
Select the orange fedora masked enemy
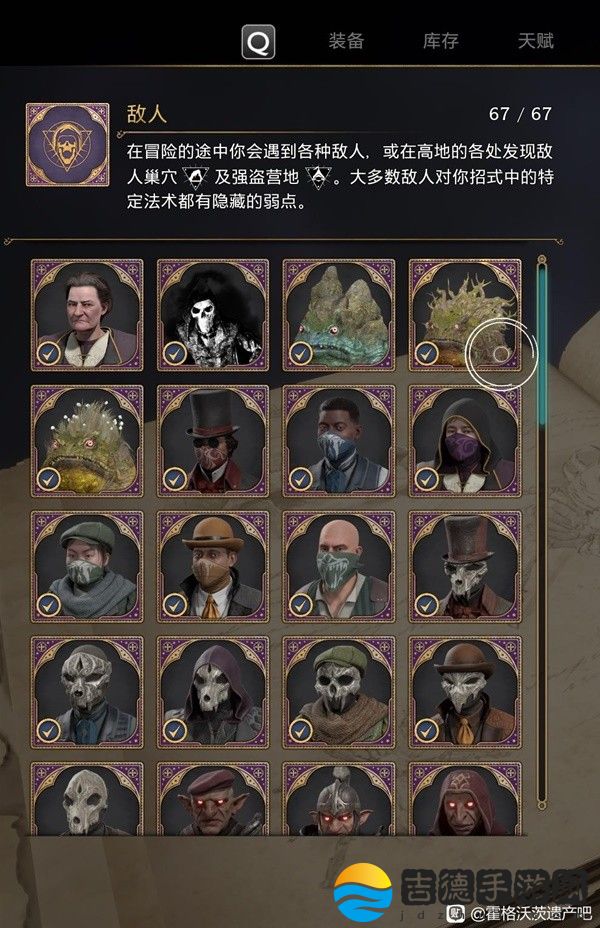213,567
